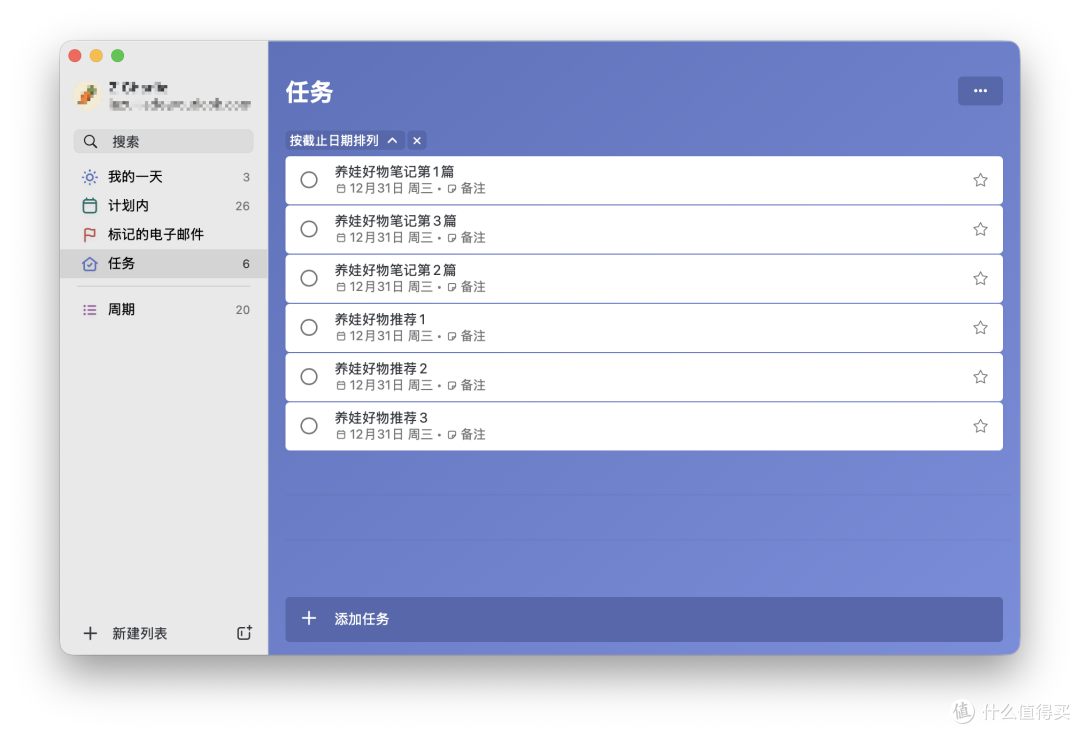The image size is (1080, 734).
Task: Click the count 20 beside 周期
Action: (242, 310)
